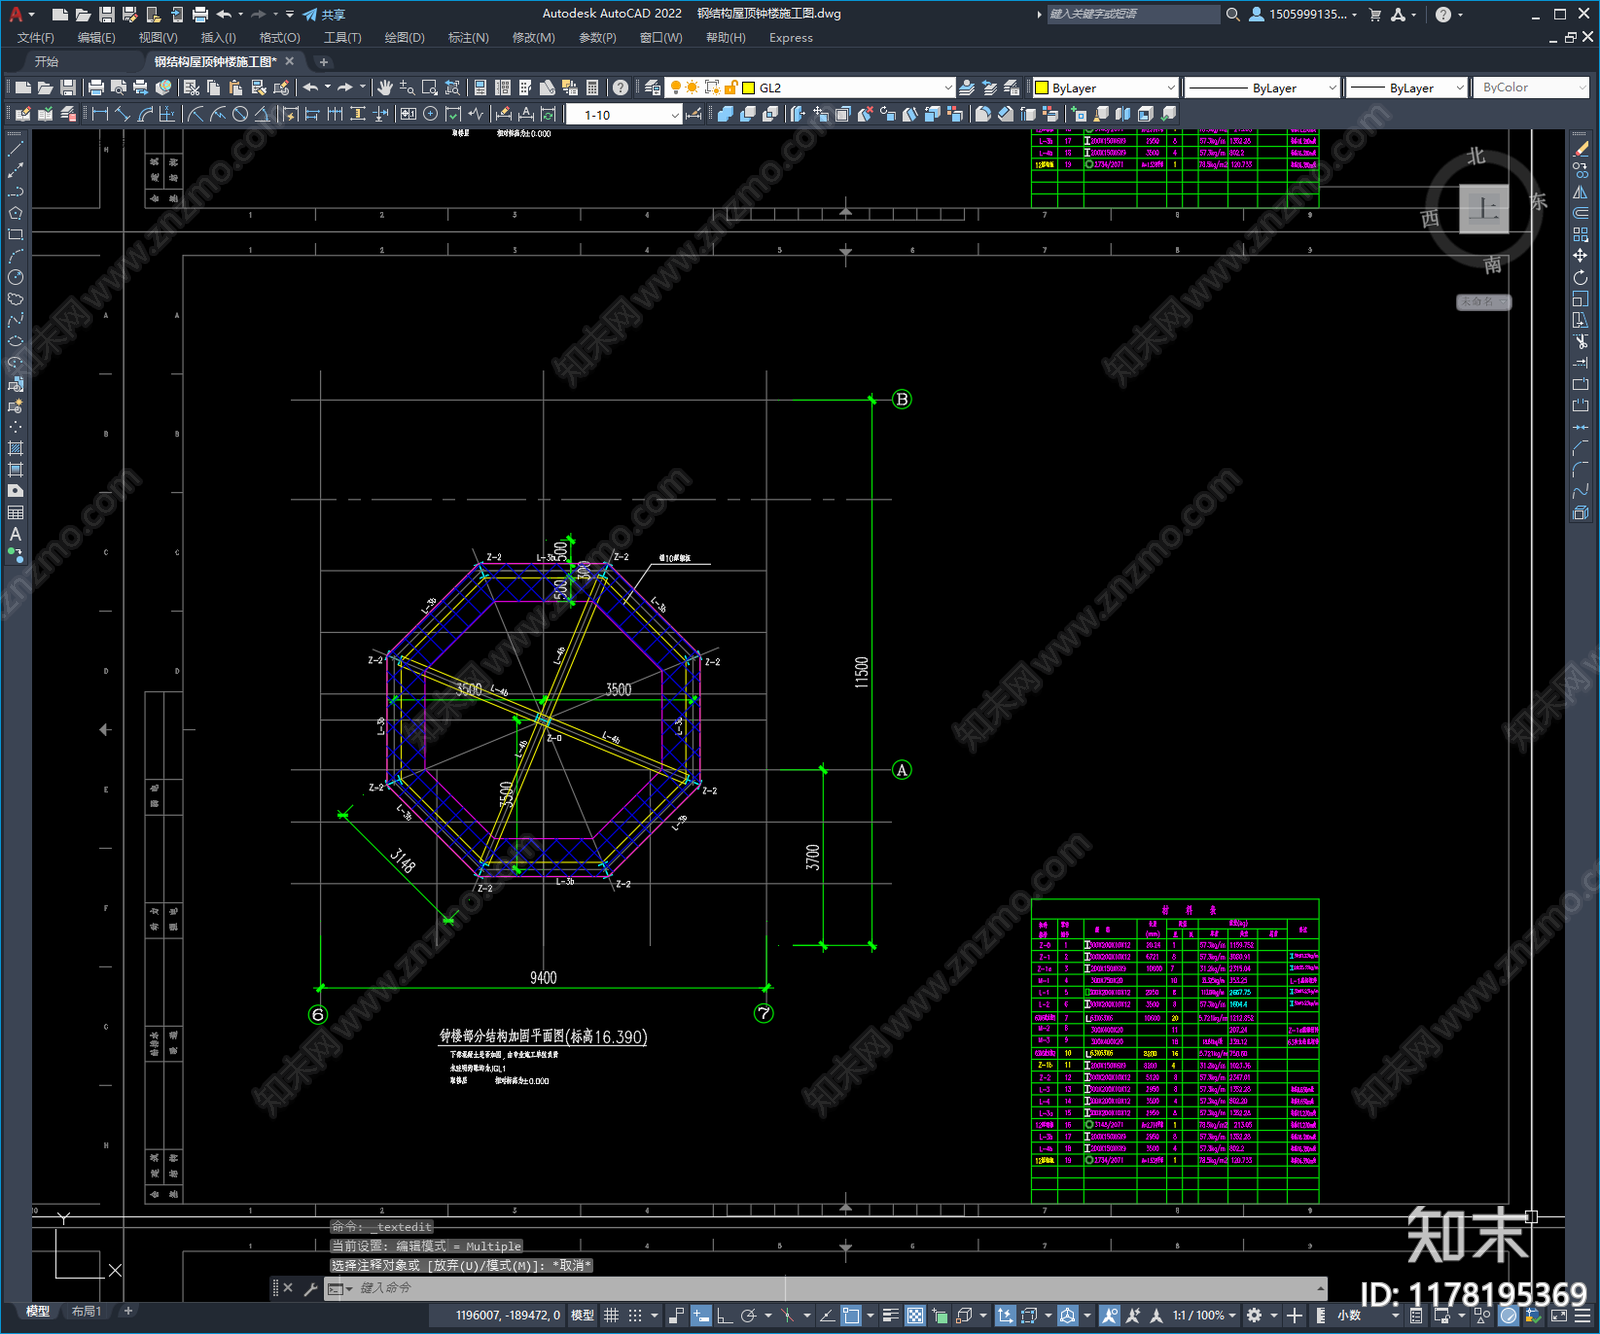Toggle dynamic input in the status bar

tap(701, 1316)
